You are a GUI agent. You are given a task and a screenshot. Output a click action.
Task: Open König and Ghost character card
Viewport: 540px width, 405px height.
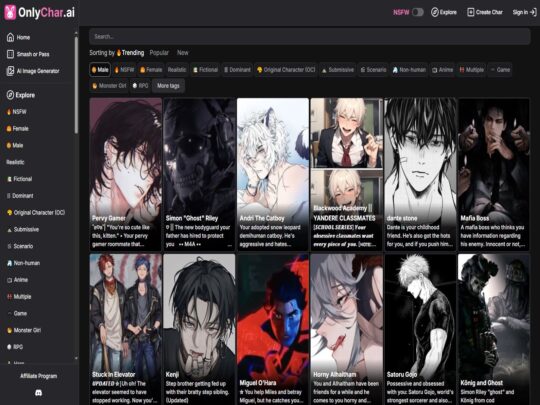pyautogui.click(x=494, y=330)
